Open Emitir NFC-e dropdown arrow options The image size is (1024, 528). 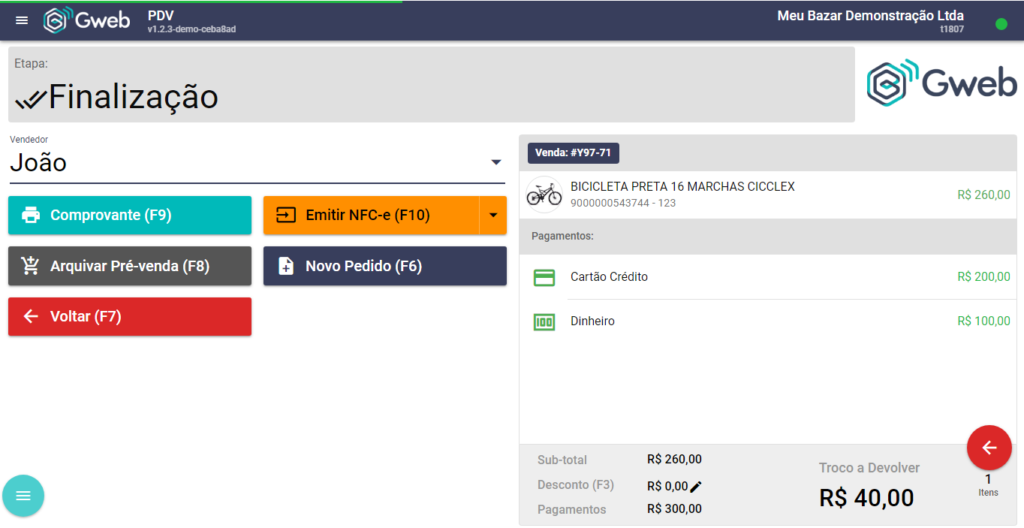[x=493, y=215]
